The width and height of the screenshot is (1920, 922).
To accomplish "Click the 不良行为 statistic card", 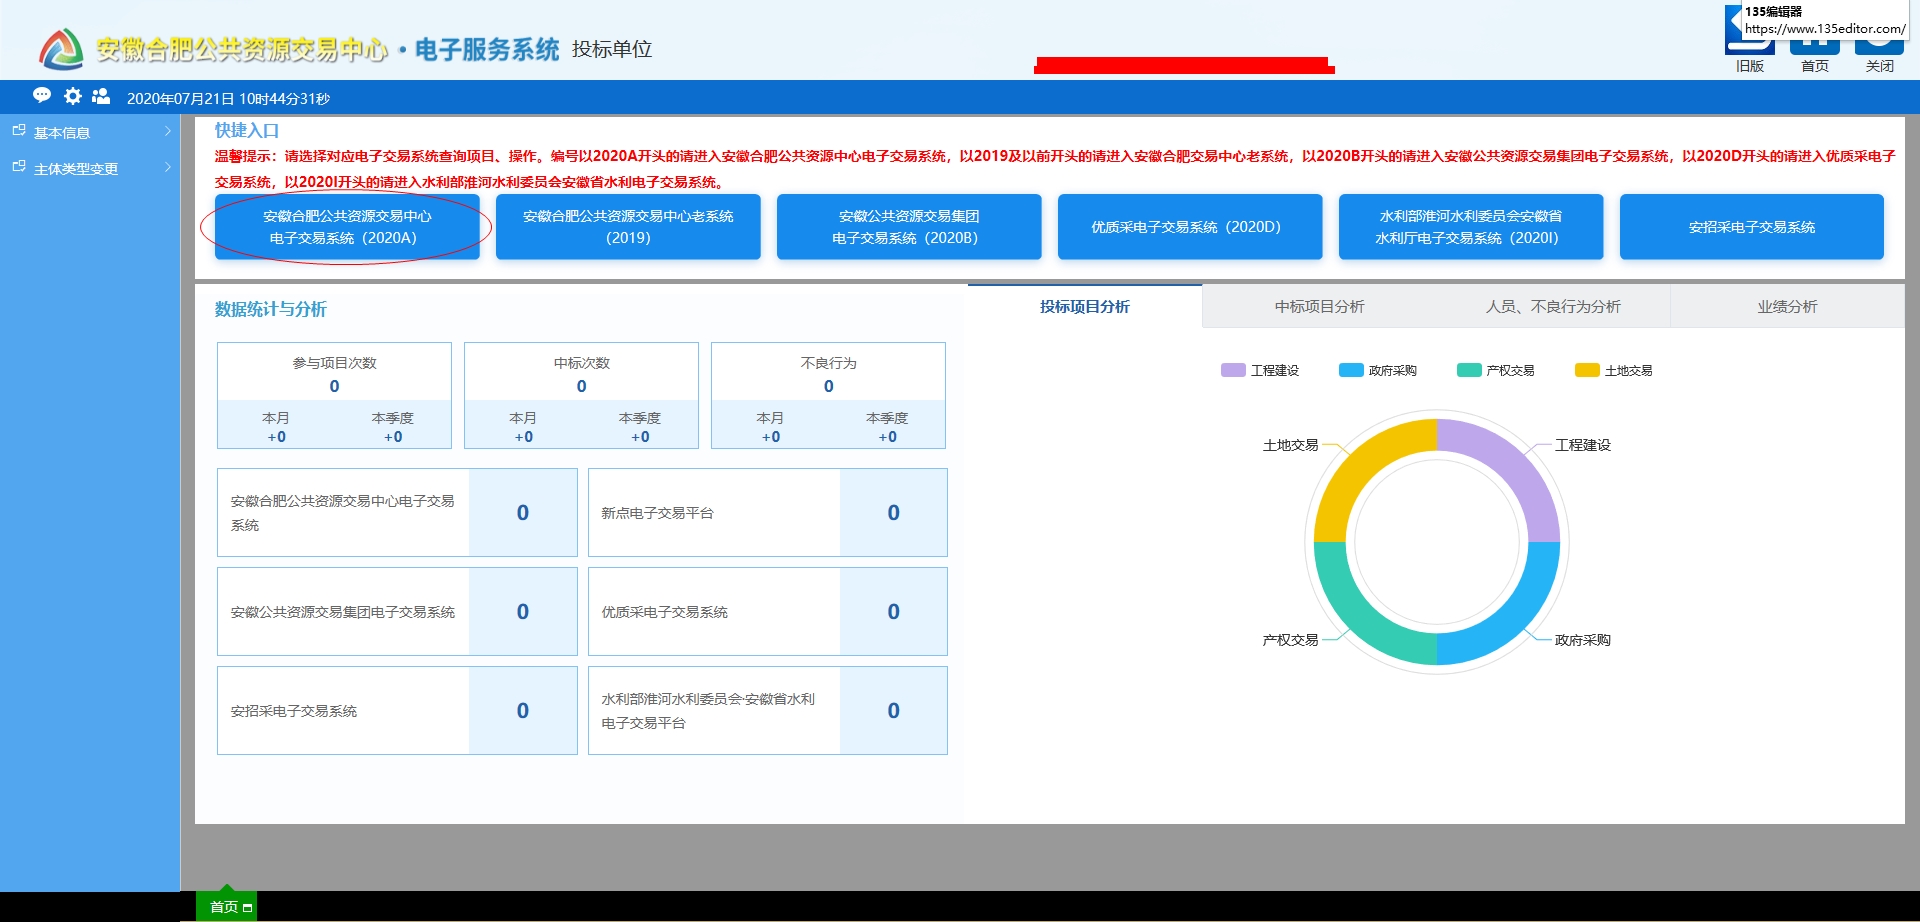I will [x=828, y=396].
